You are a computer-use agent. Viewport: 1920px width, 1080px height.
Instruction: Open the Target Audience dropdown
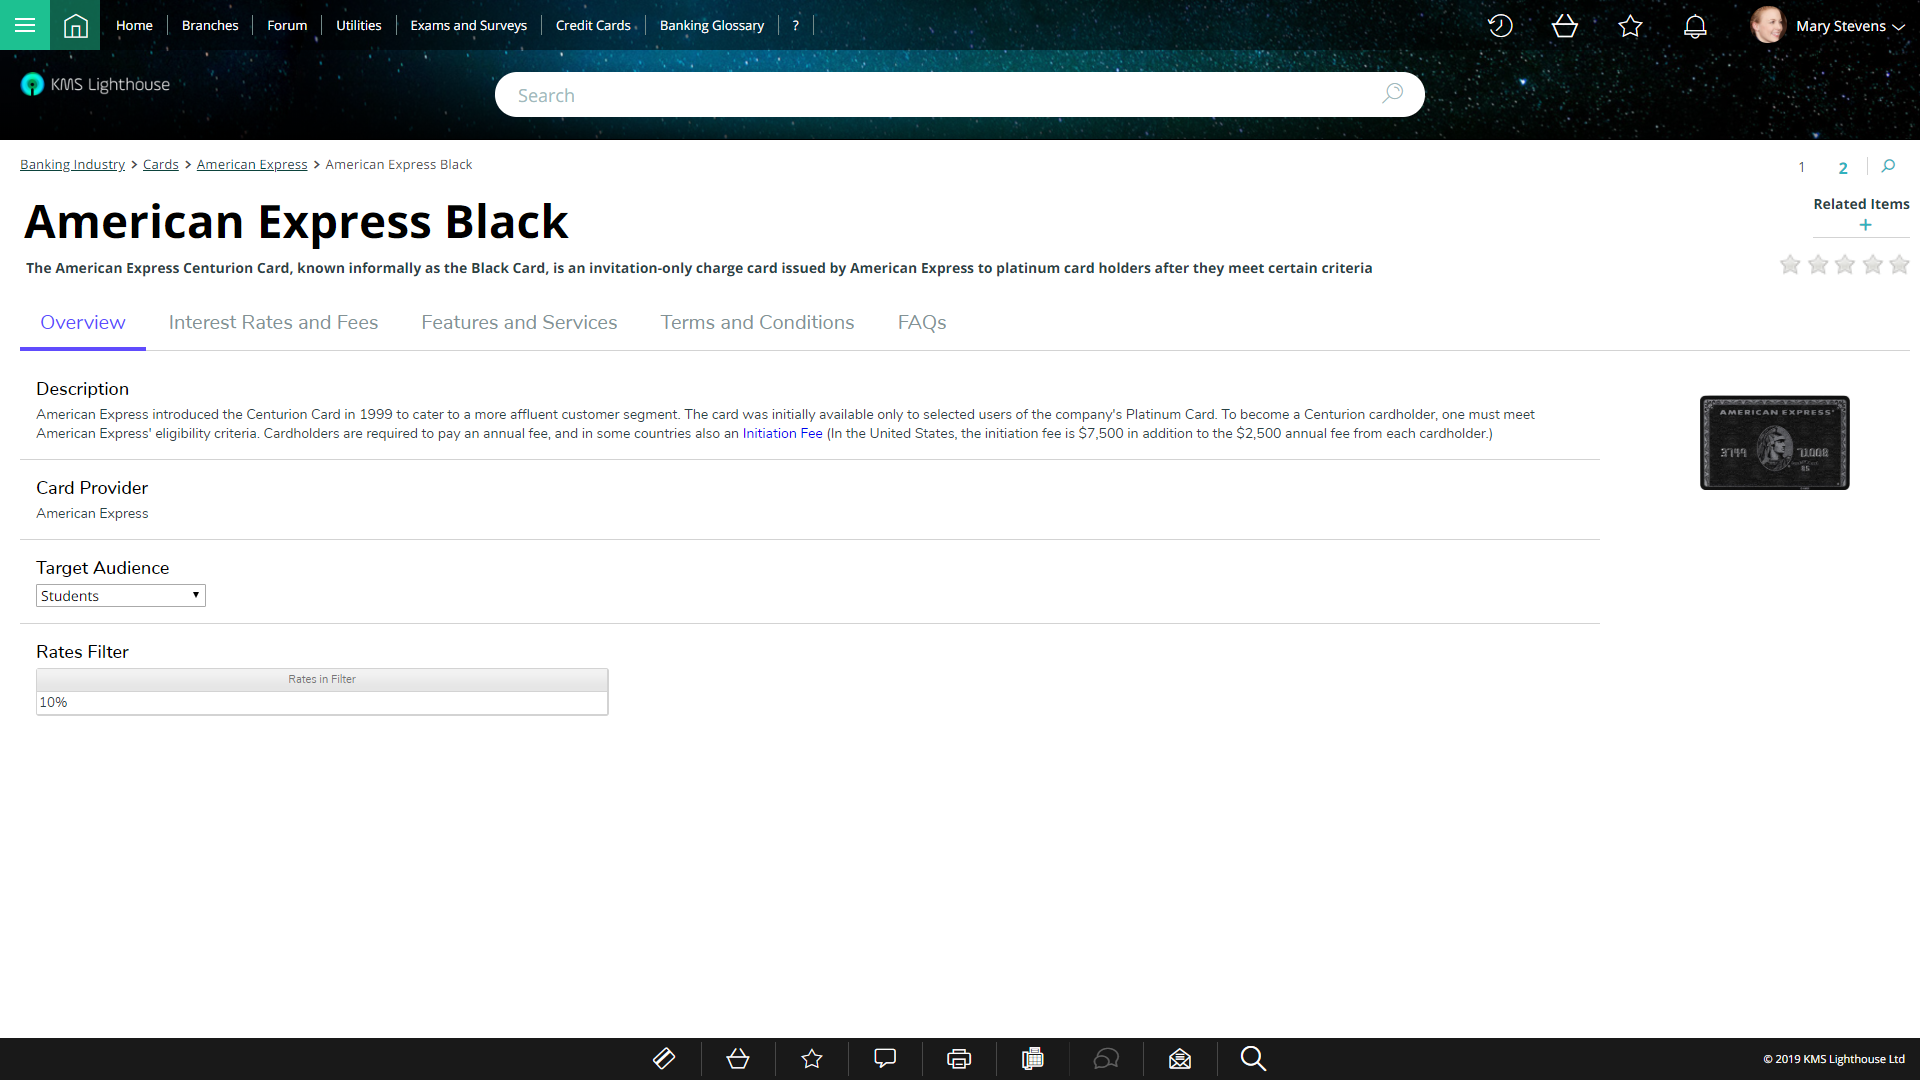(x=120, y=595)
